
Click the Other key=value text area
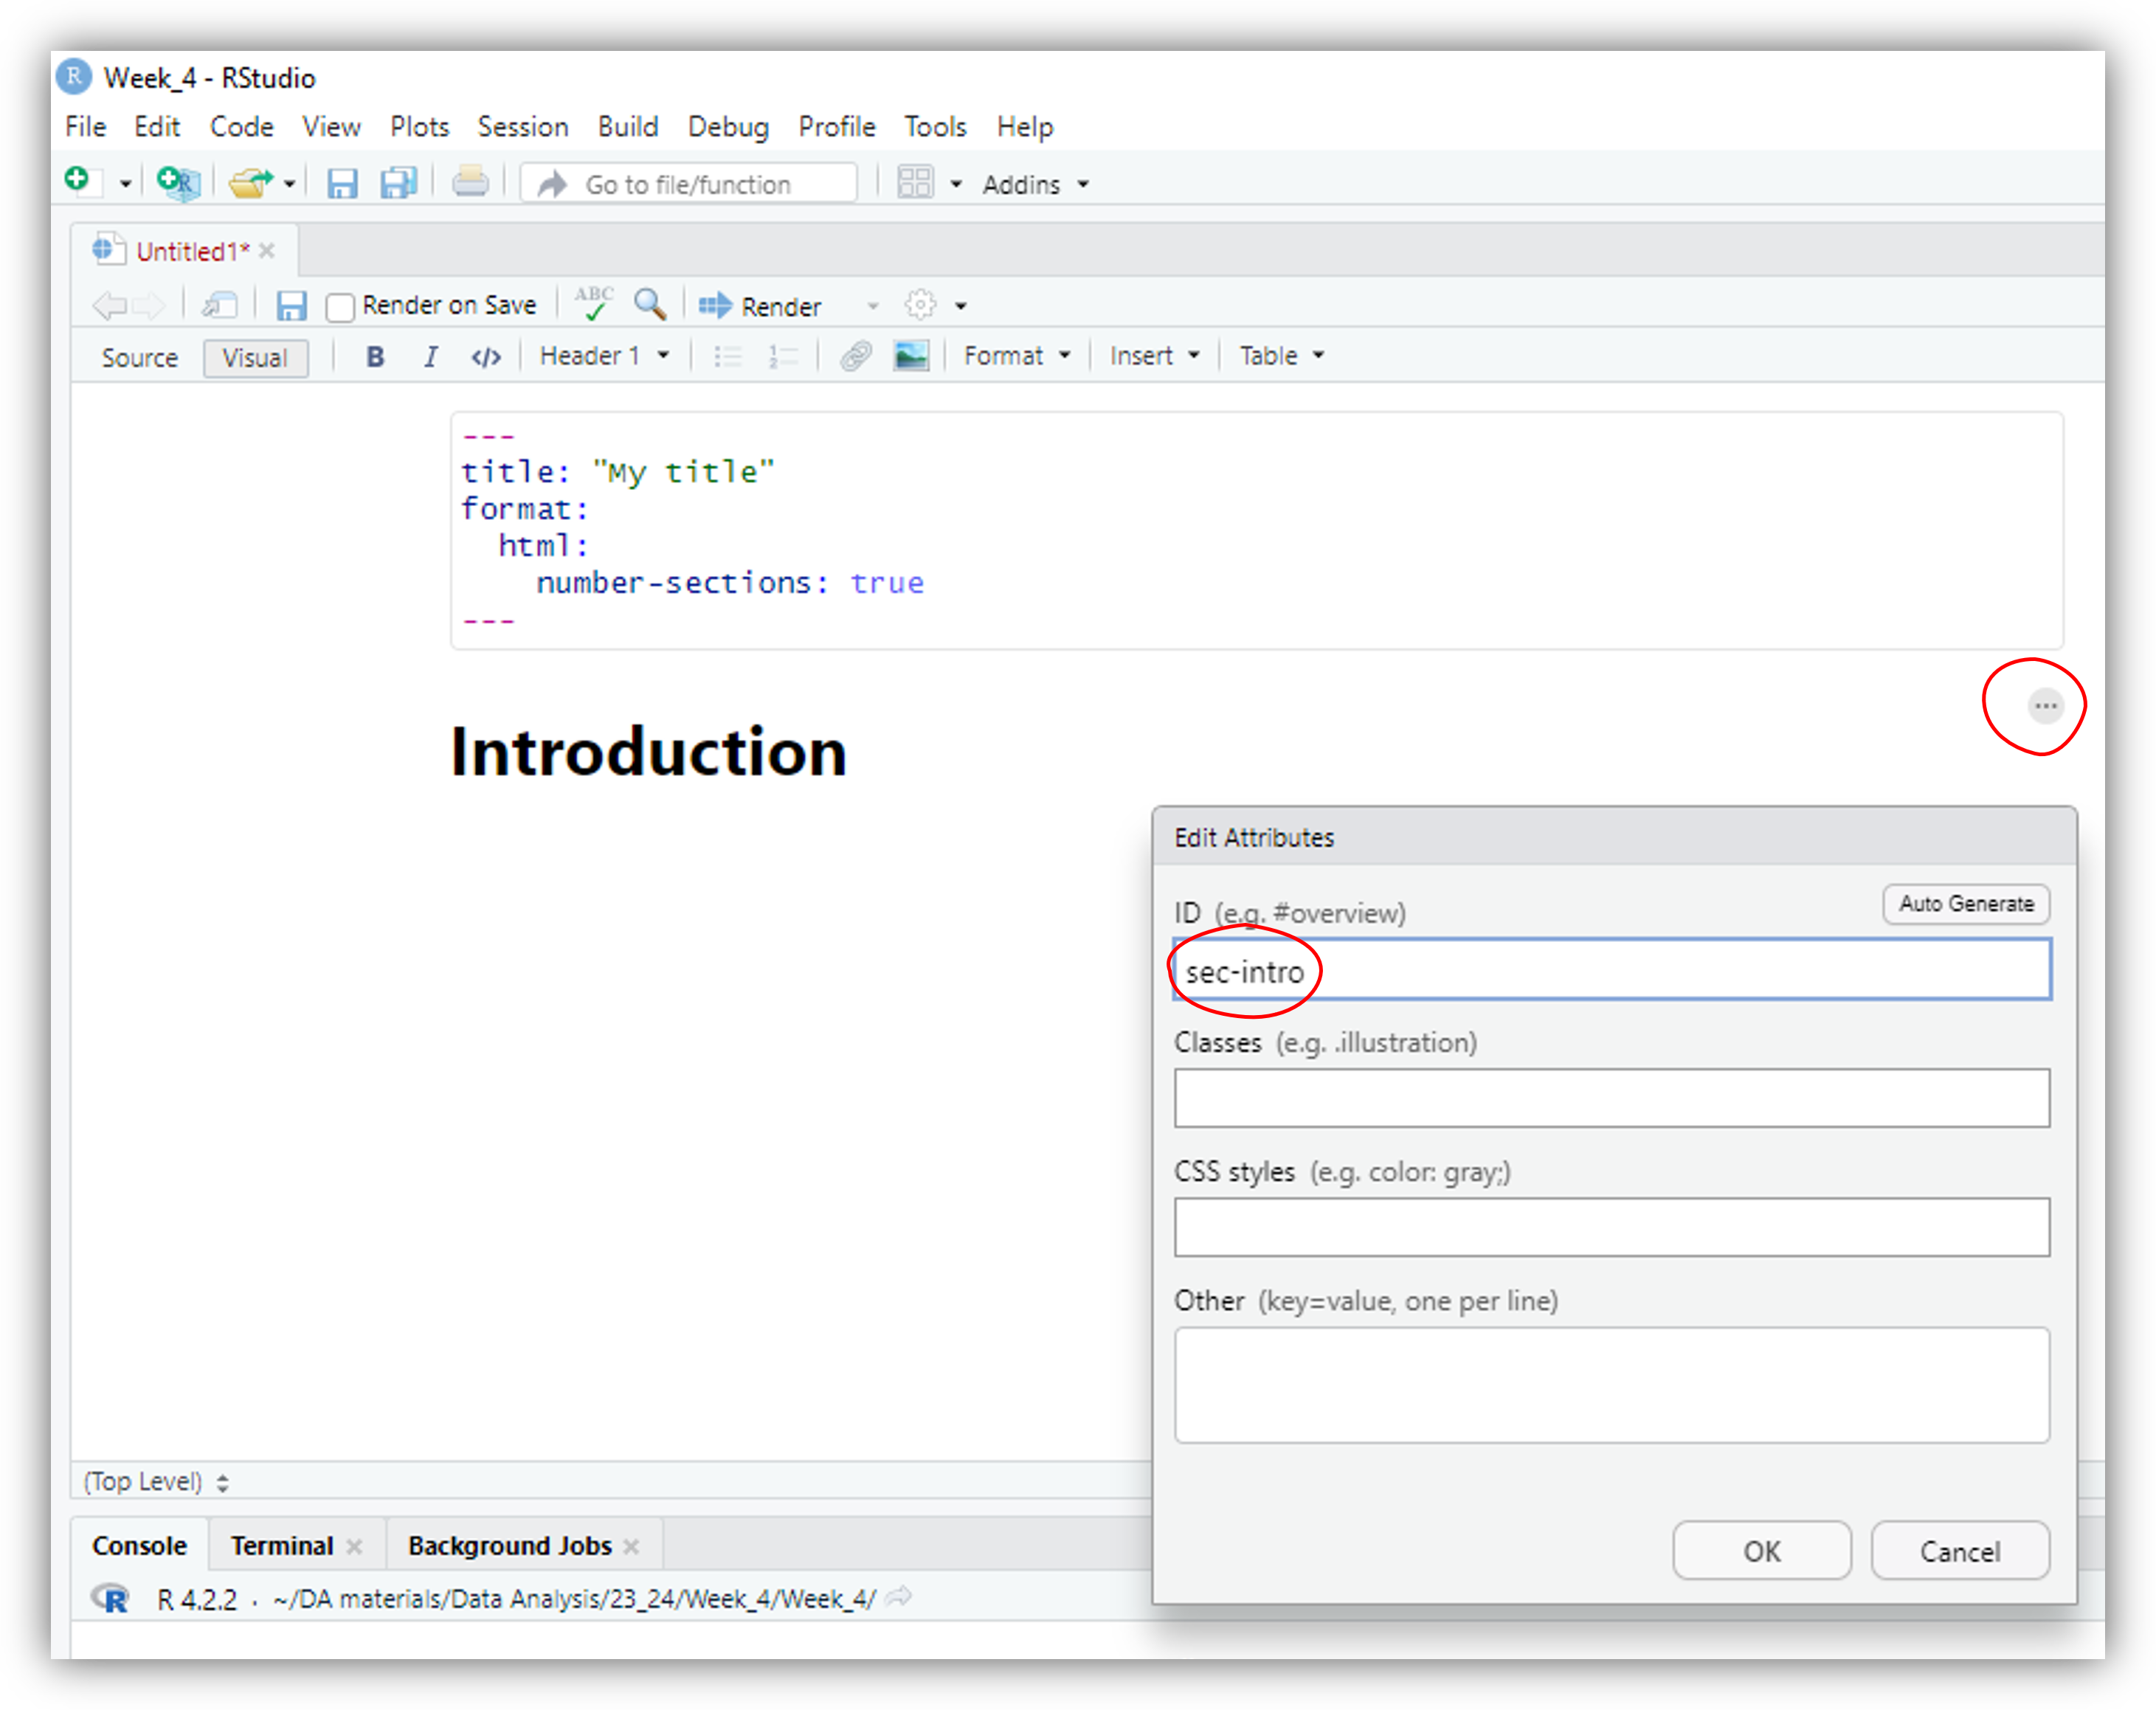coord(1612,1385)
